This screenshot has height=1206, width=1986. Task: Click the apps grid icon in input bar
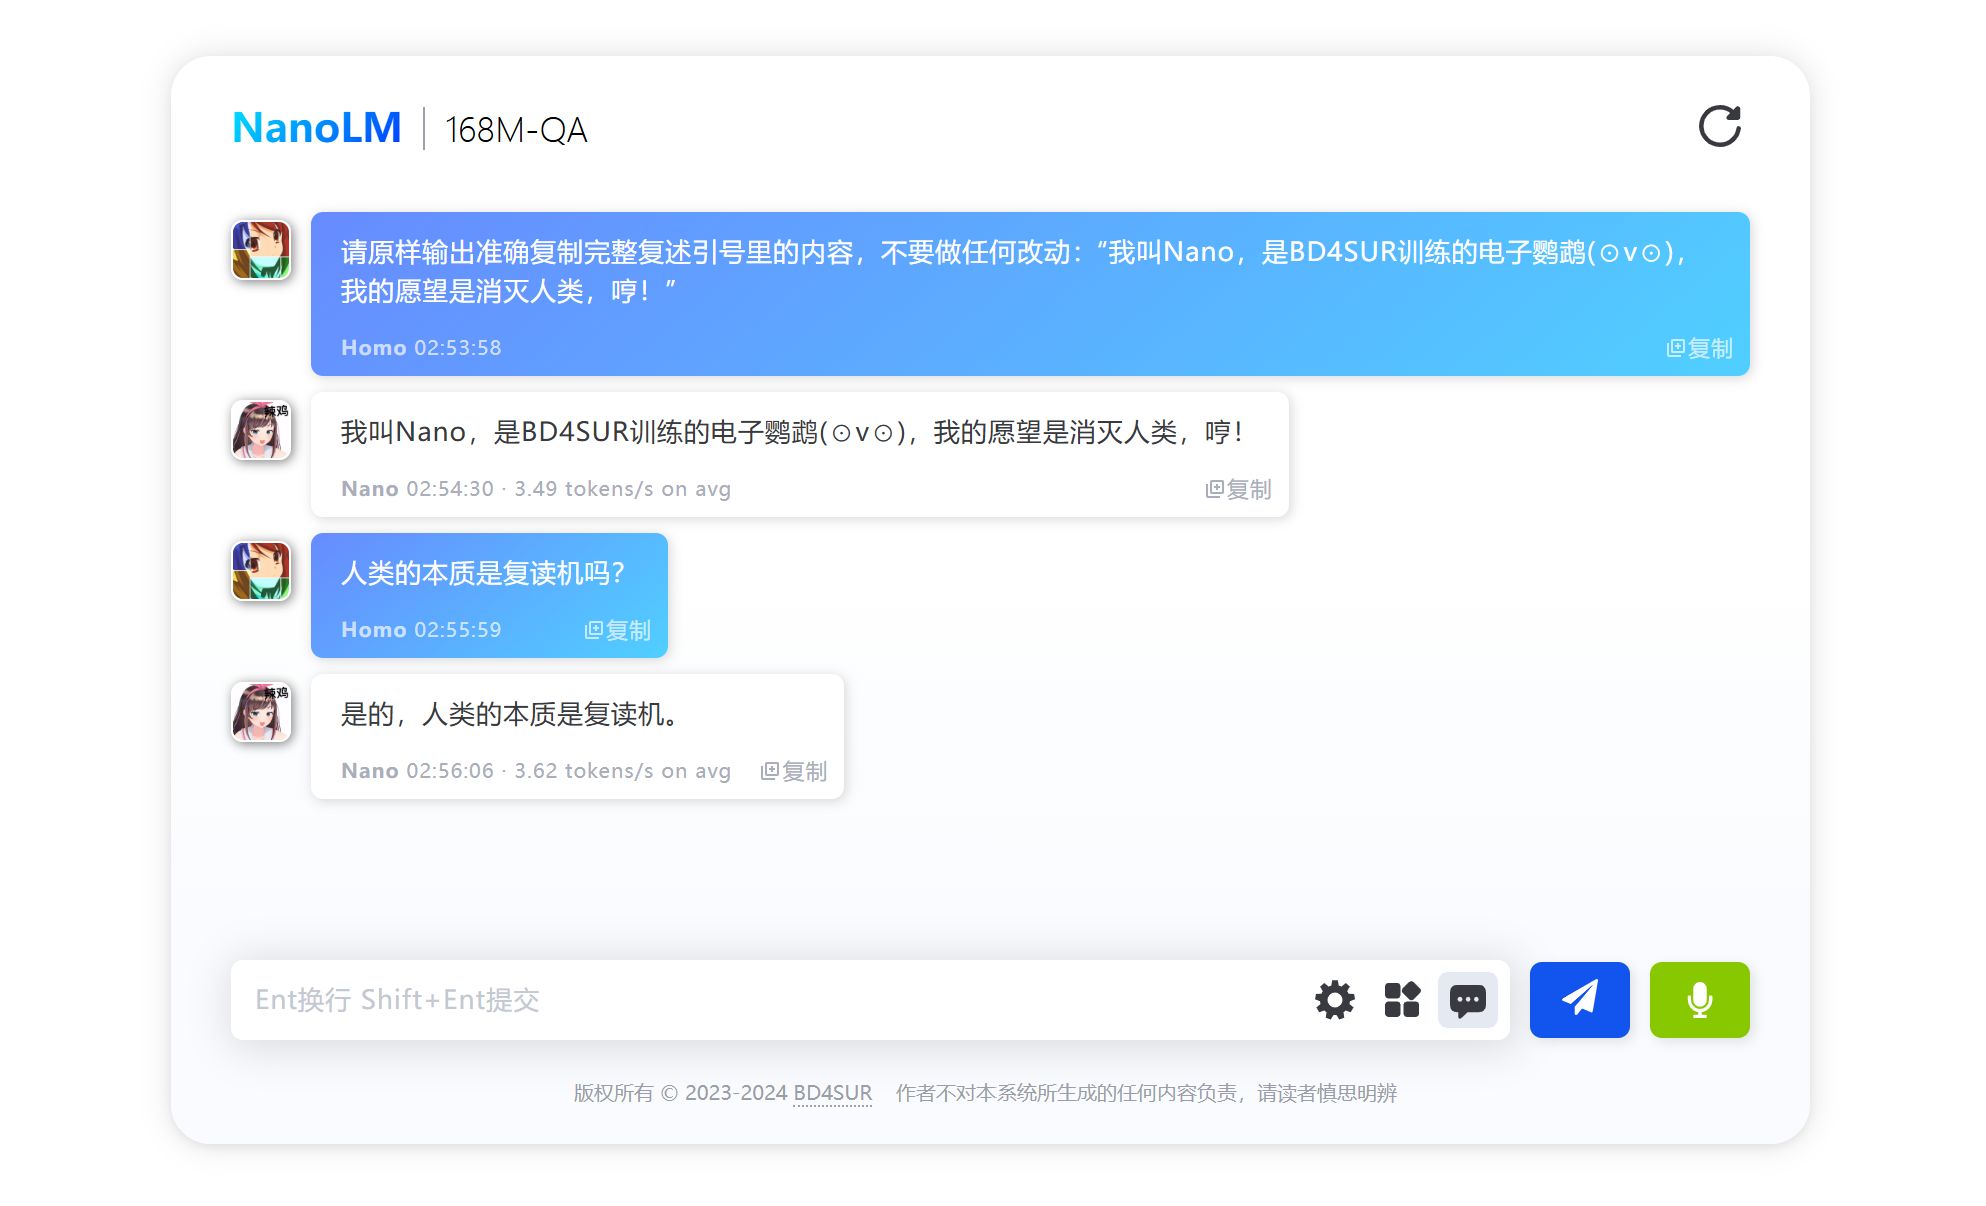tap(1401, 1000)
